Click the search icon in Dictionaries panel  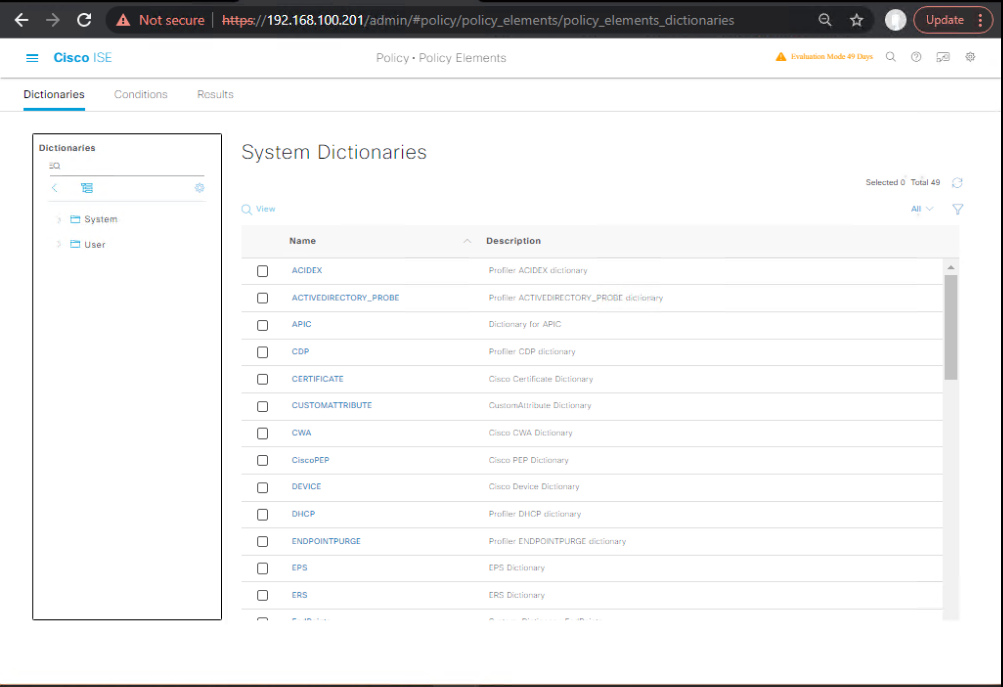pyautogui.click(x=54, y=166)
